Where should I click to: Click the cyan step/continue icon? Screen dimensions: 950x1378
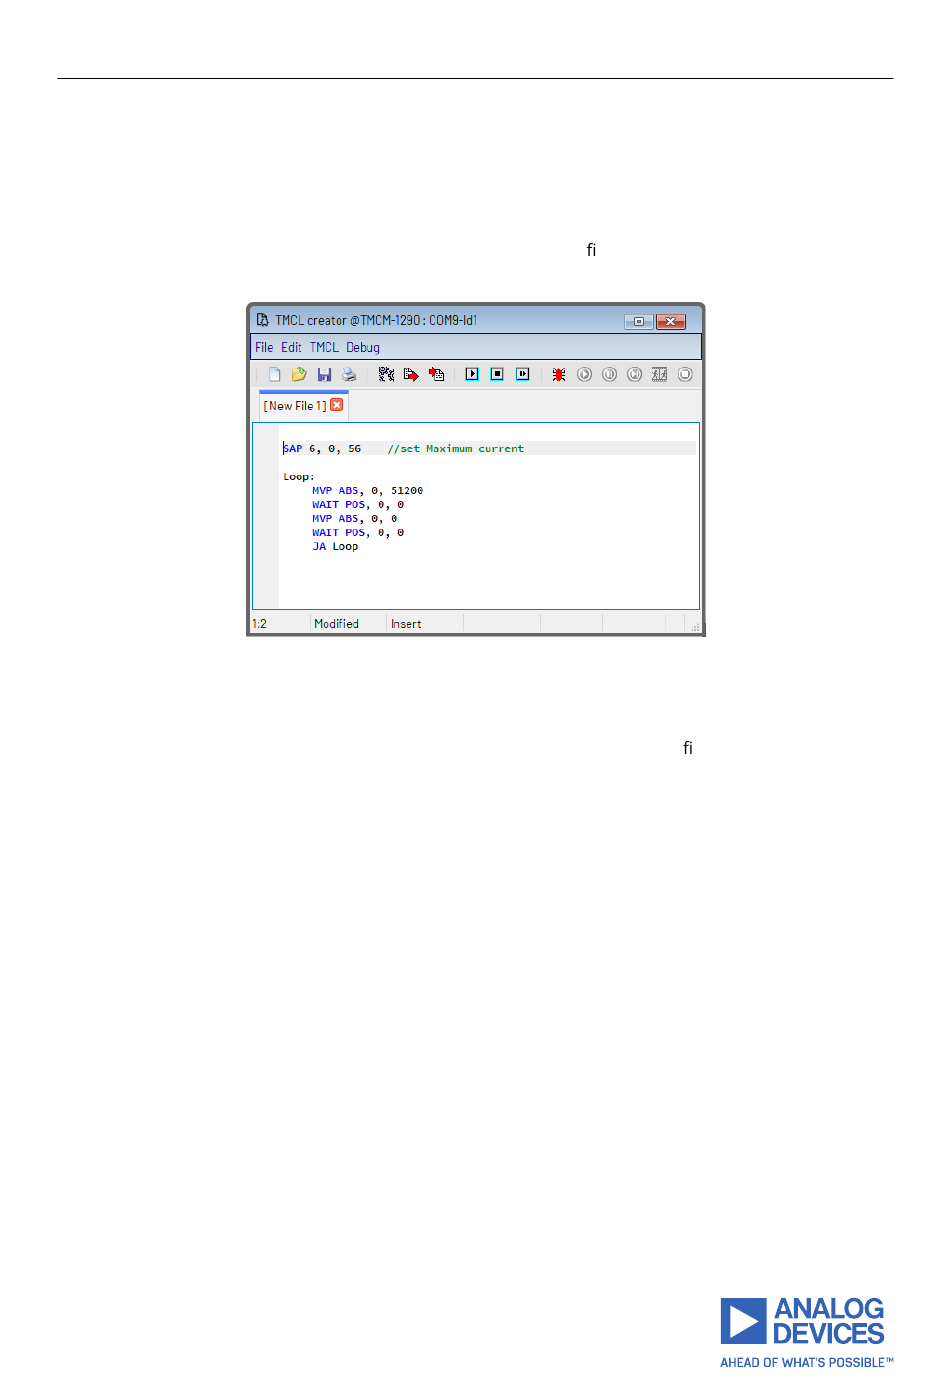click(x=522, y=374)
